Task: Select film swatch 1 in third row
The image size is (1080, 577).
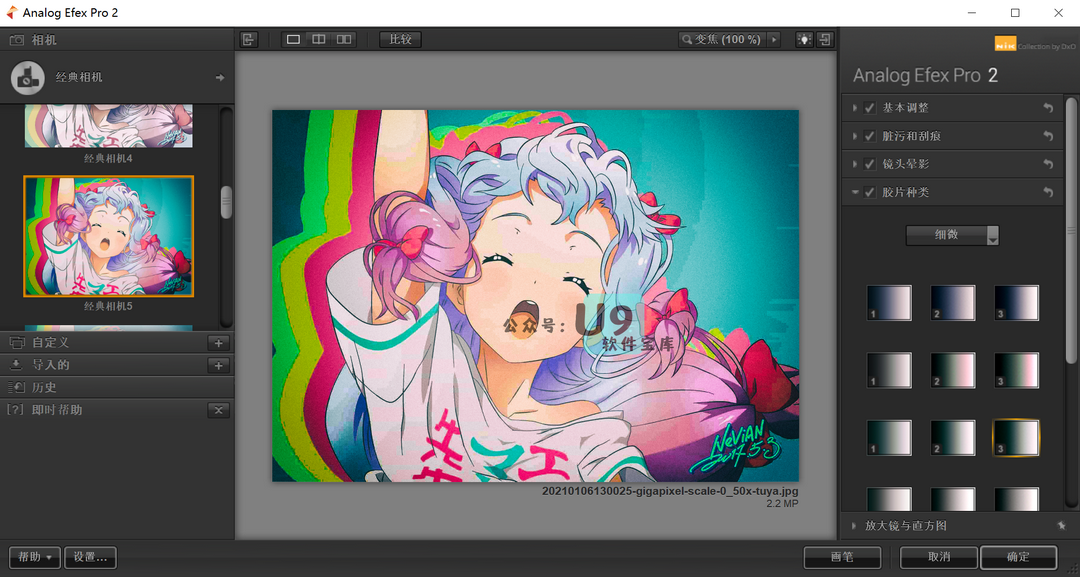Action: (x=889, y=438)
